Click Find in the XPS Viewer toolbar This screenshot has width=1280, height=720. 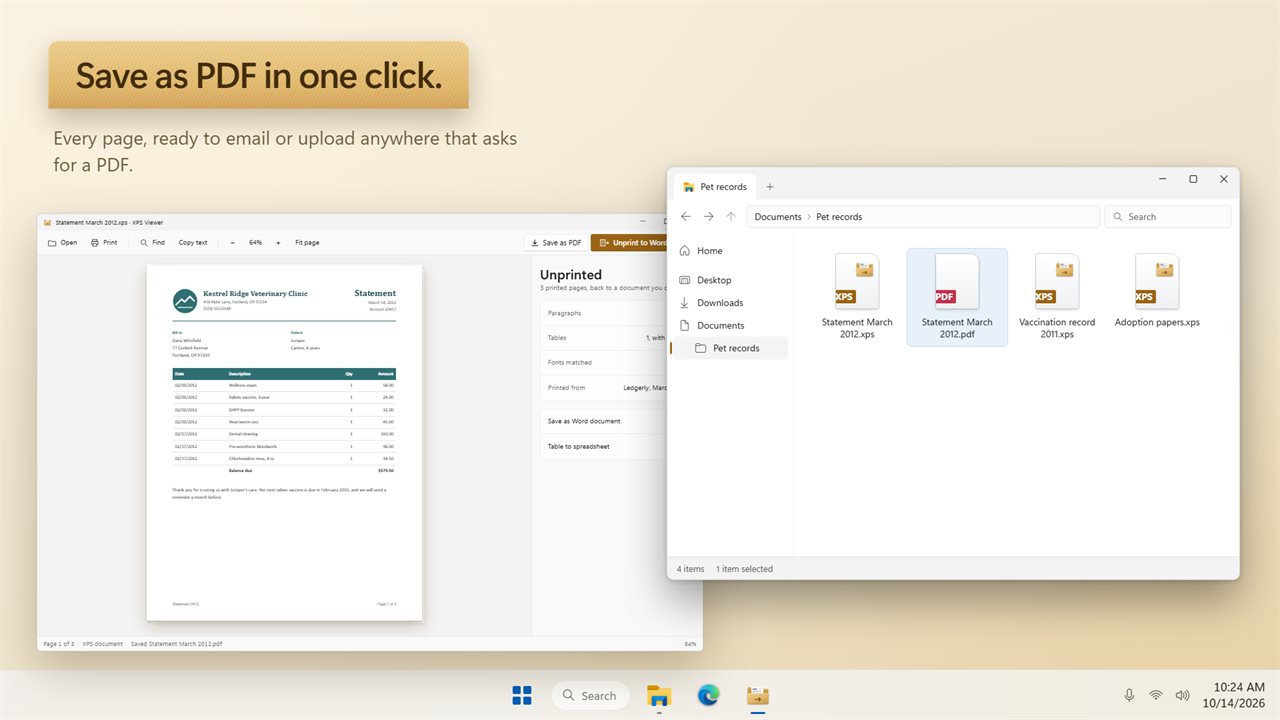pyautogui.click(x=153, y=243)
